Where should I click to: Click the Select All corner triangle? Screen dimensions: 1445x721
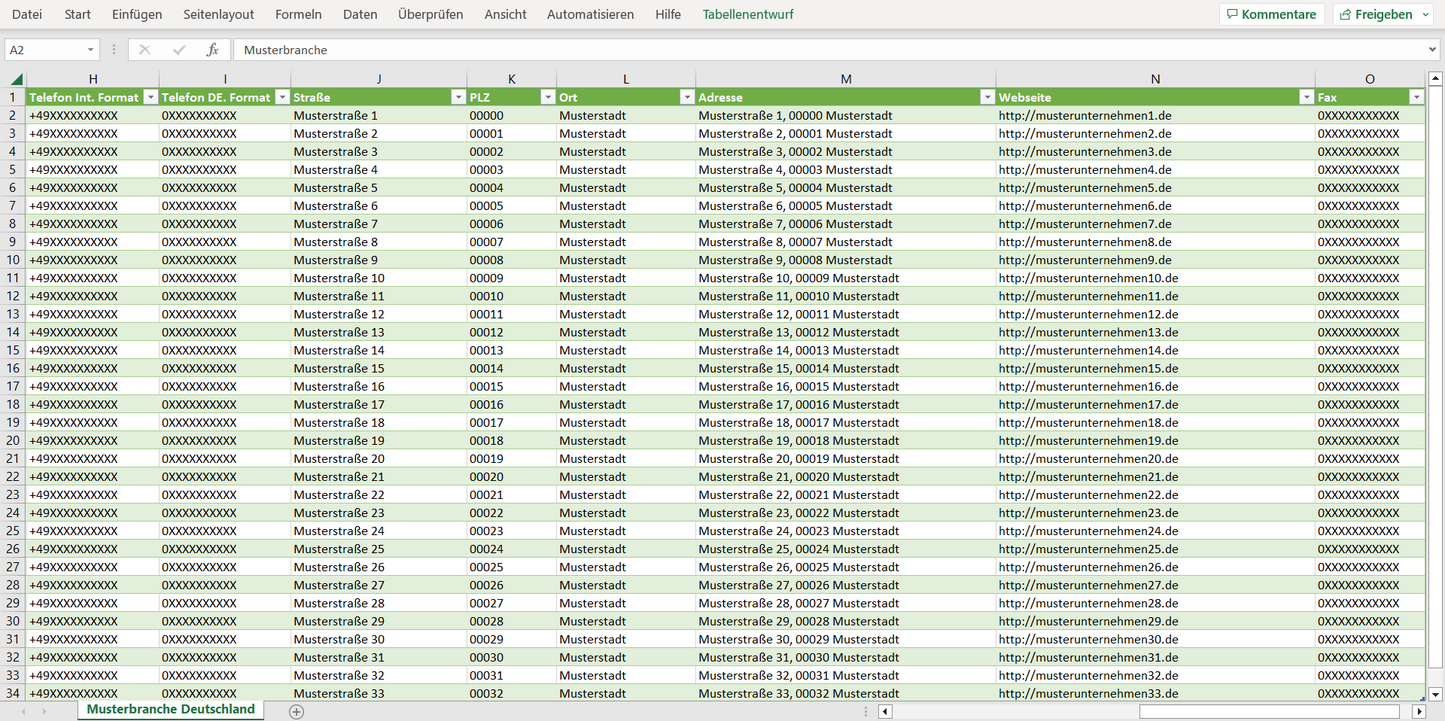(16, 79)
